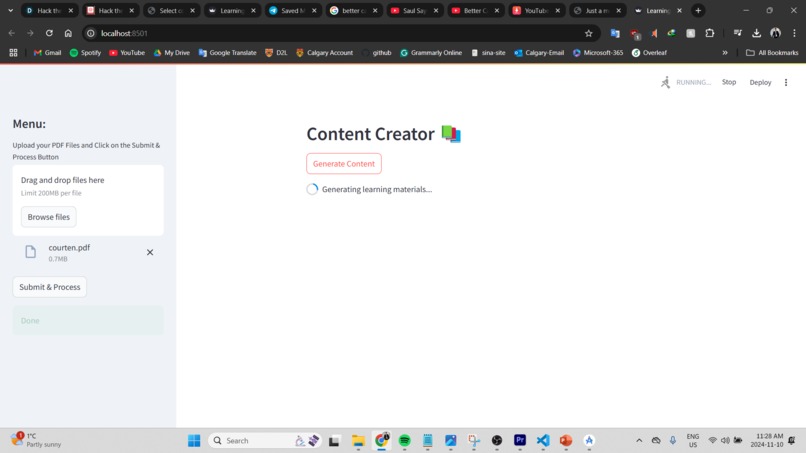The height and width of the screenshot is (453, 806).
Task: Open PowerPoint from the taskbar
Action: tap(566, 441)
